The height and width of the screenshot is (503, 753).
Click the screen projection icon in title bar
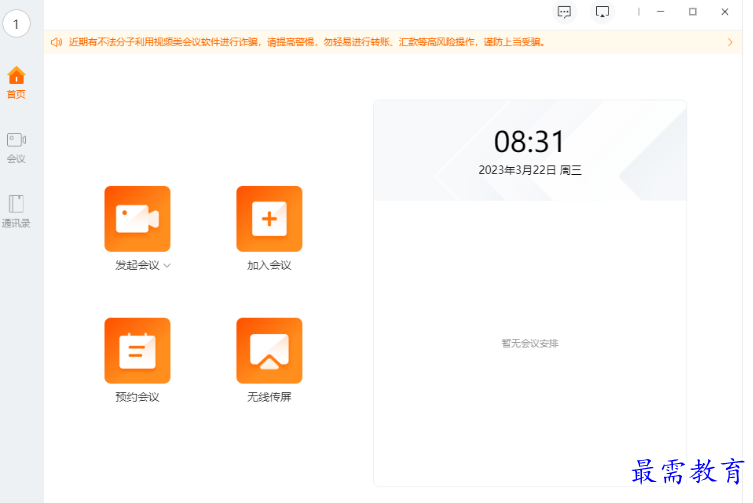pyautogui.click(x=602, y=12)
